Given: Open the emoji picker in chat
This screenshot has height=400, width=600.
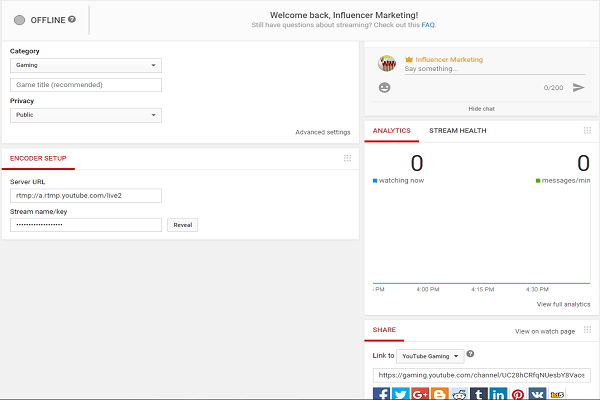Looking at the screenshot, I should (384, 88).
